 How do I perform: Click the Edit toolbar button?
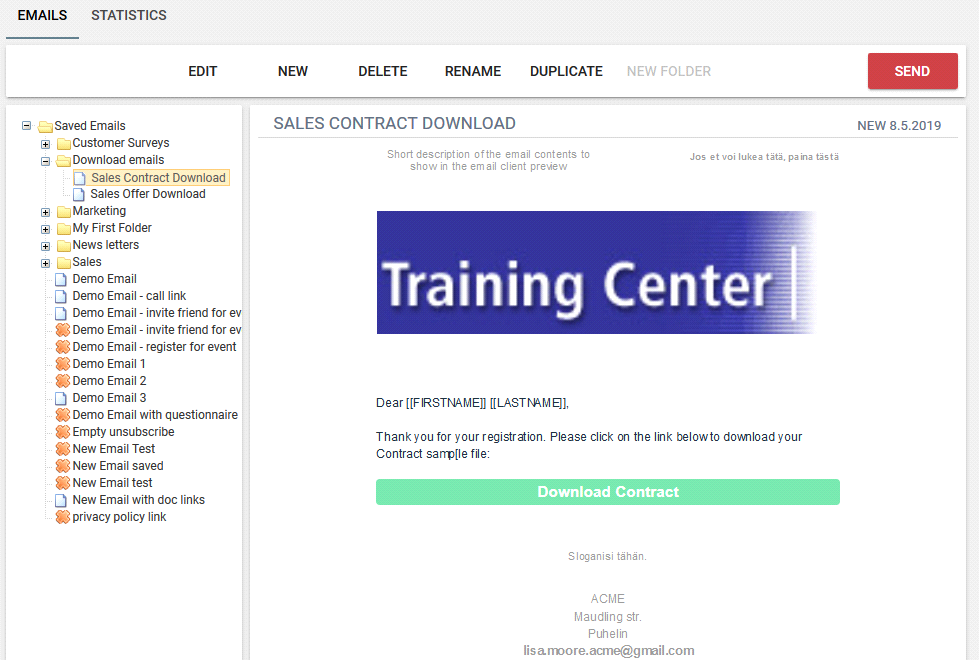pos(203,71)
